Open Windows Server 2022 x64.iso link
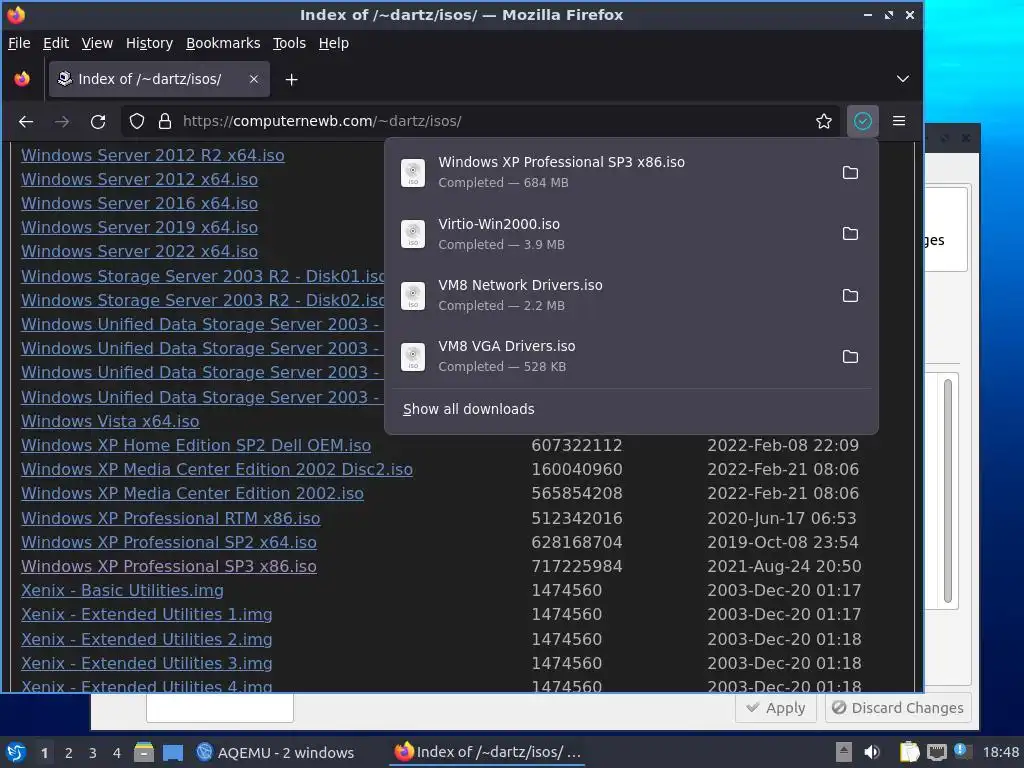This screenshot has height=768, width=1024. (x=140, y=251)
